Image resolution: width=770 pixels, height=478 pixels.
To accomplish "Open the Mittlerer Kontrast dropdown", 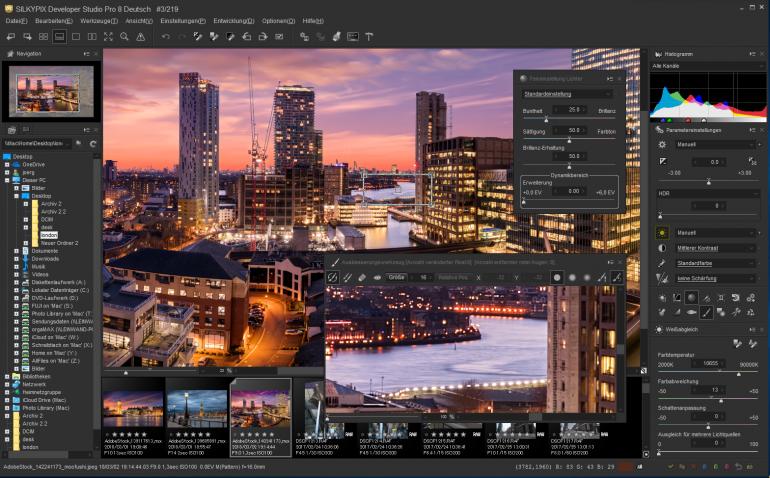I will [715, 248].
